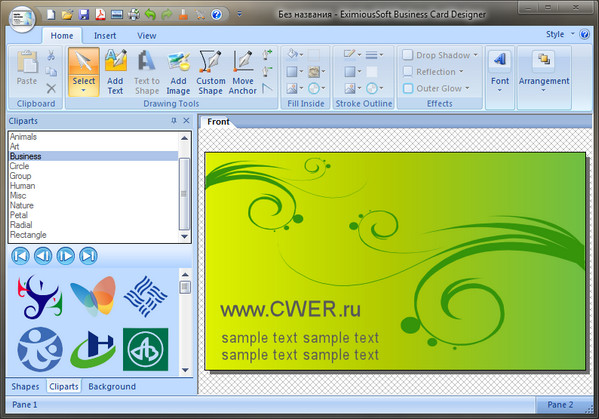
Task: Go to next clipart page
Action: 65,256
